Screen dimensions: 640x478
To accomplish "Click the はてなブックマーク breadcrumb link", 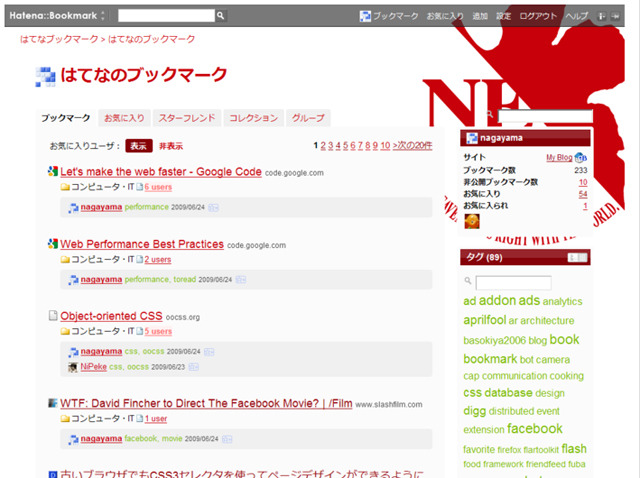I will click(59, 39).
